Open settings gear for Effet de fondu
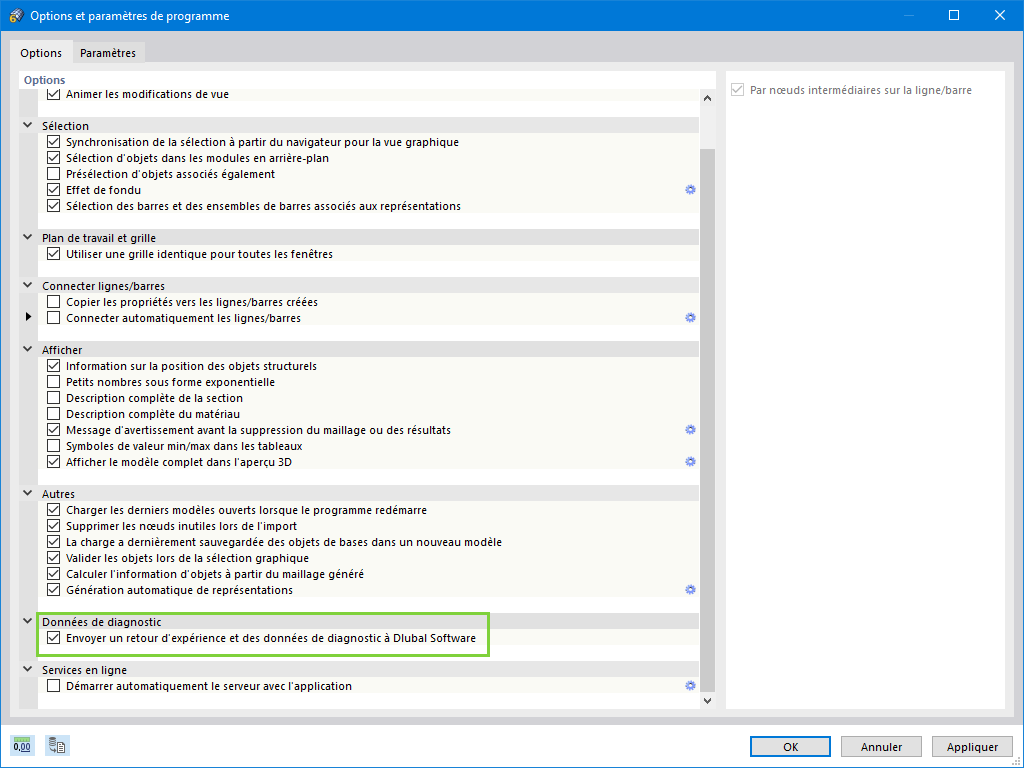 click(690, 190)
